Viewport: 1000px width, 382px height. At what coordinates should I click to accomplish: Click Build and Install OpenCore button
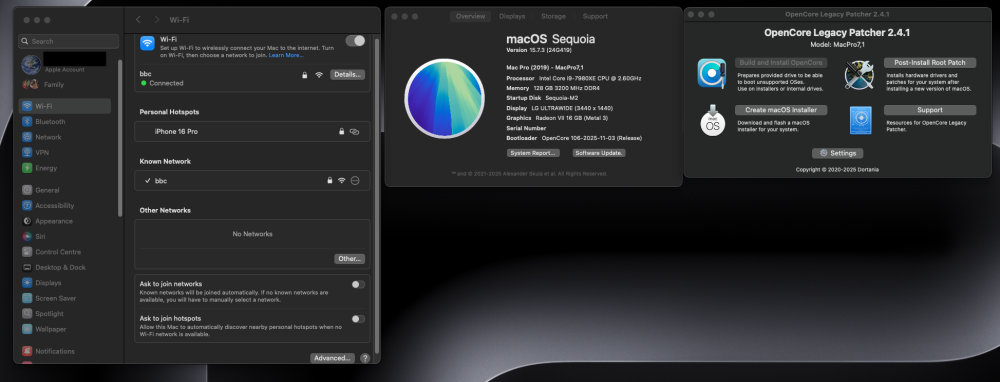point(781,62)
